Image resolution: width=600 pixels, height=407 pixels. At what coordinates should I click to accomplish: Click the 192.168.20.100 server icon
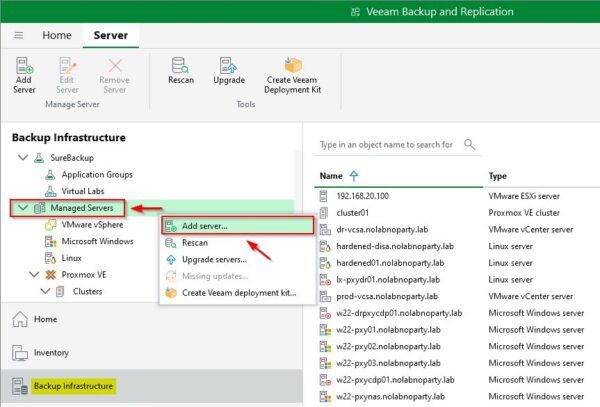(323, 196)
